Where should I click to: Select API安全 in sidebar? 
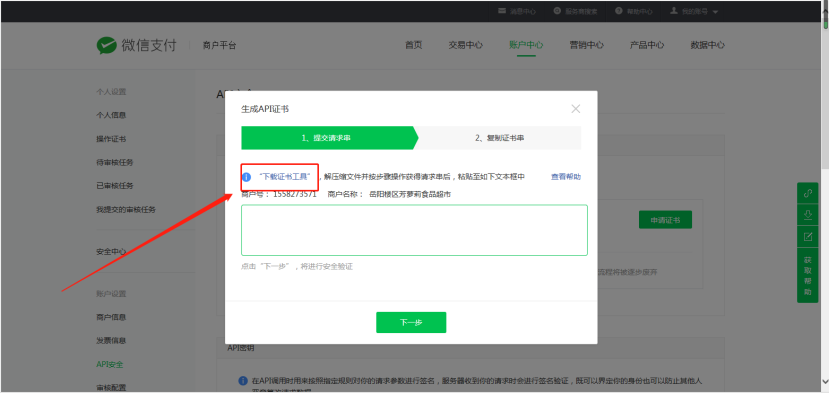point(110,364)
